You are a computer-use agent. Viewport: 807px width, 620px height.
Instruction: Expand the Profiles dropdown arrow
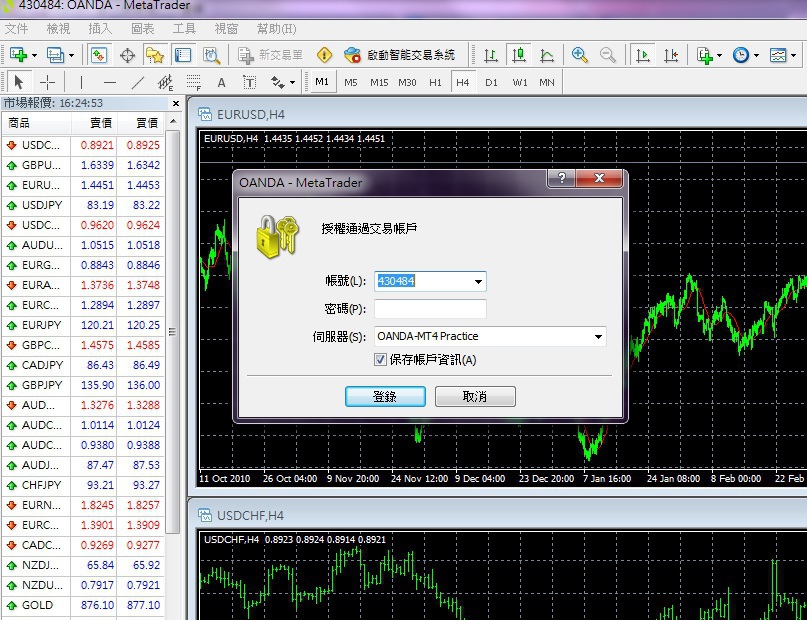tap(72, 55)
